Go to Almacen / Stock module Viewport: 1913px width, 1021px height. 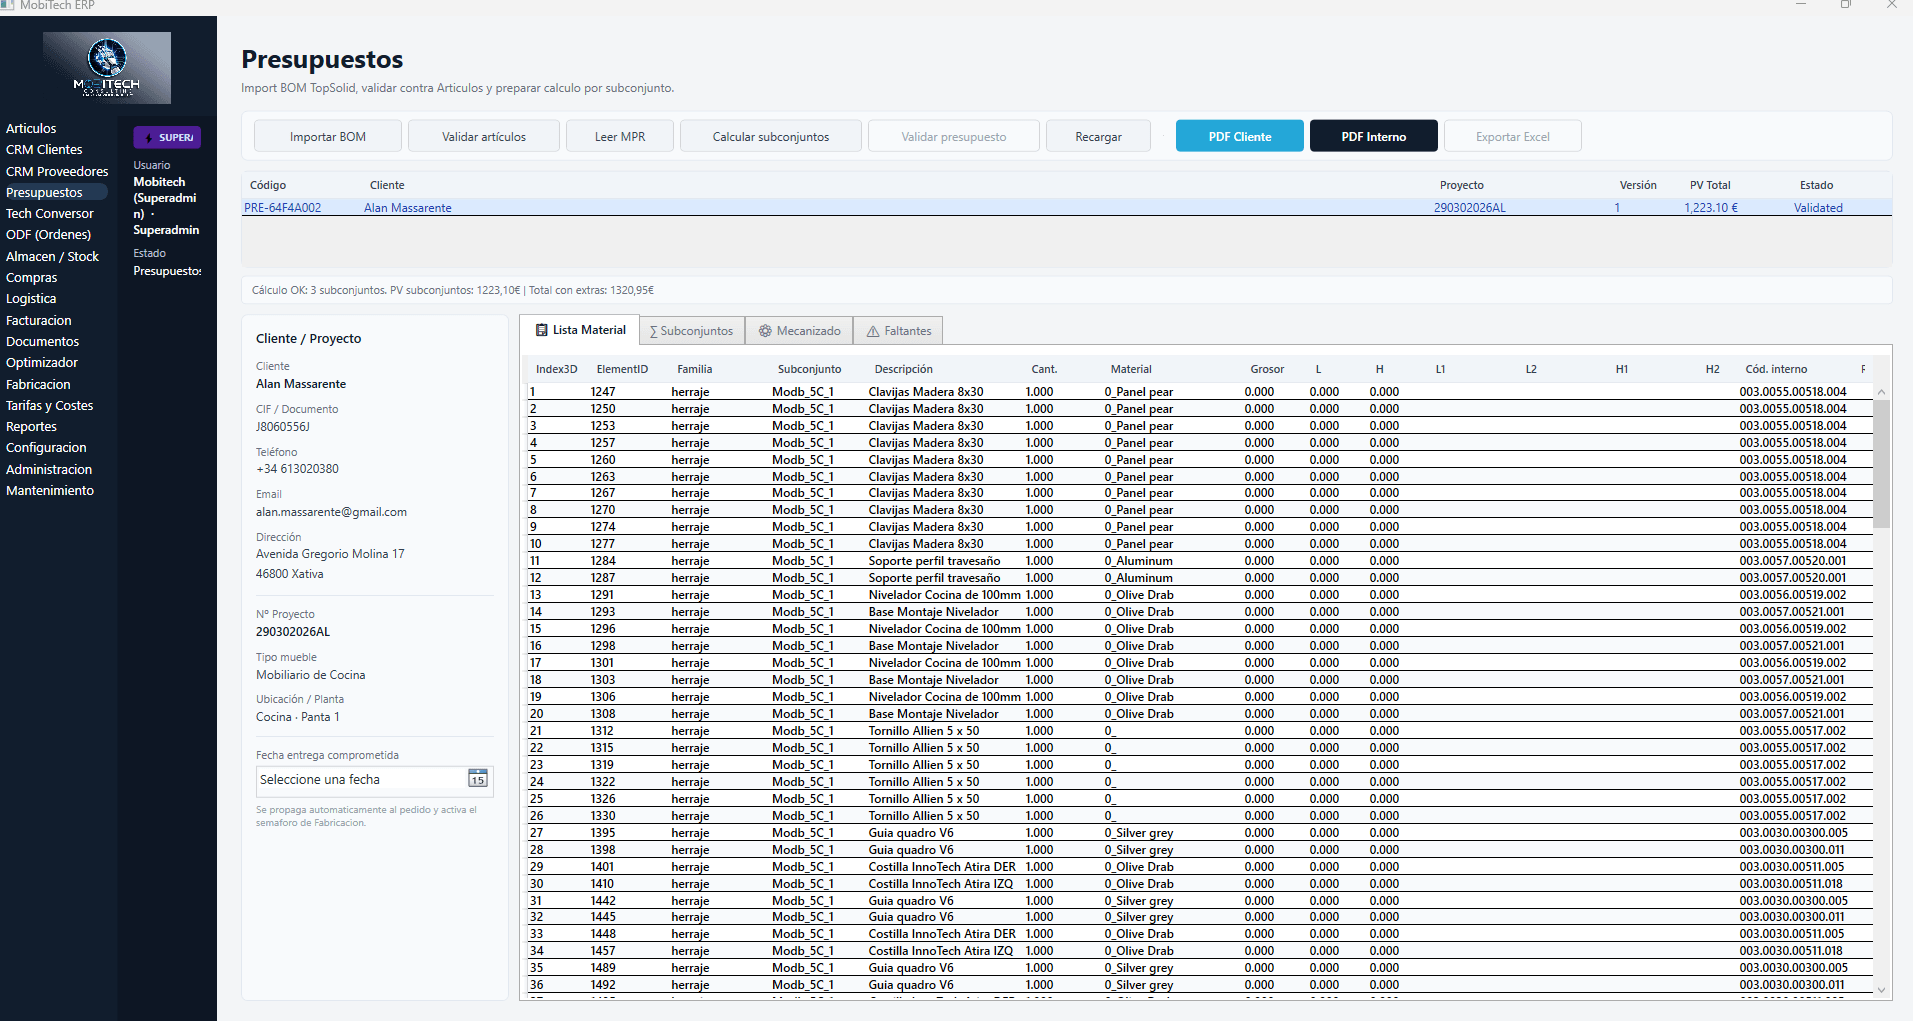click(52, 257)
